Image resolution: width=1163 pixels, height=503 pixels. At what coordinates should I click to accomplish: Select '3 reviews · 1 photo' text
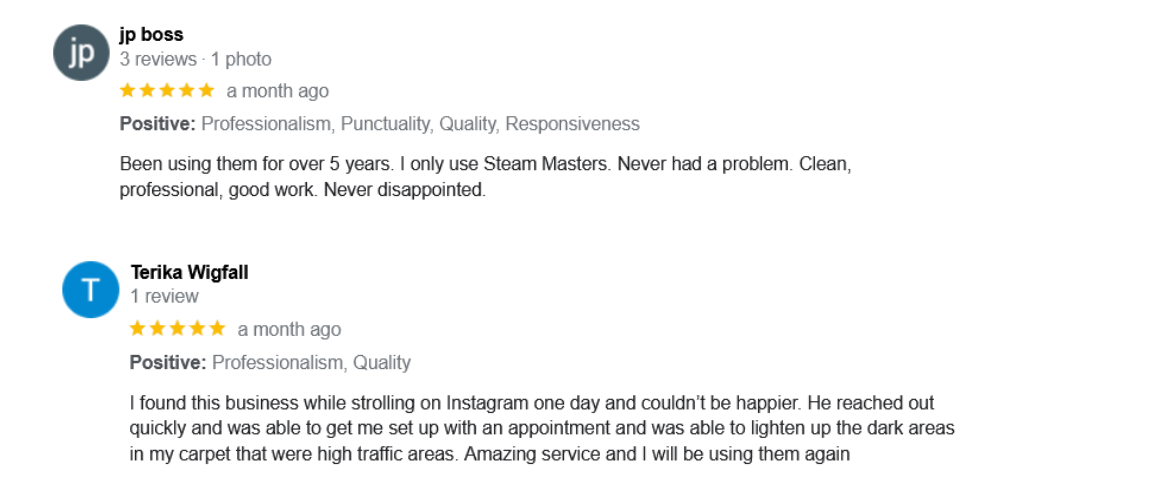tap(195, 59)
